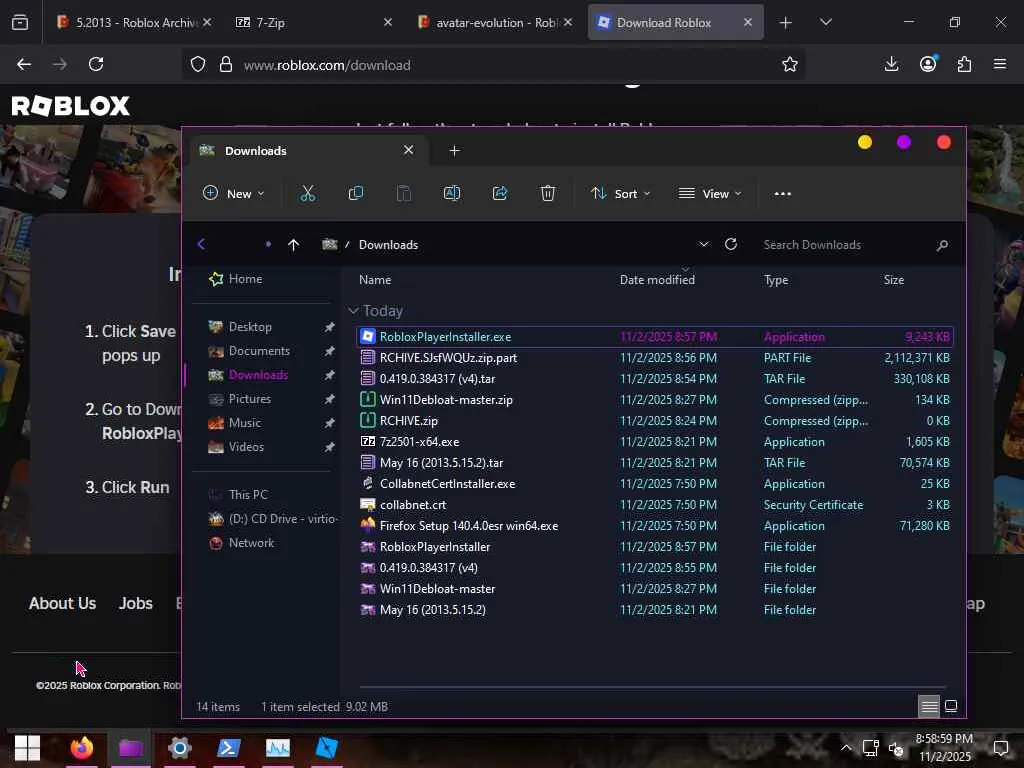Select the 7z2501-x64.exe file
Image resolution: width=1024 pixels, height=768 pixels.
click(x=655, y=441)
